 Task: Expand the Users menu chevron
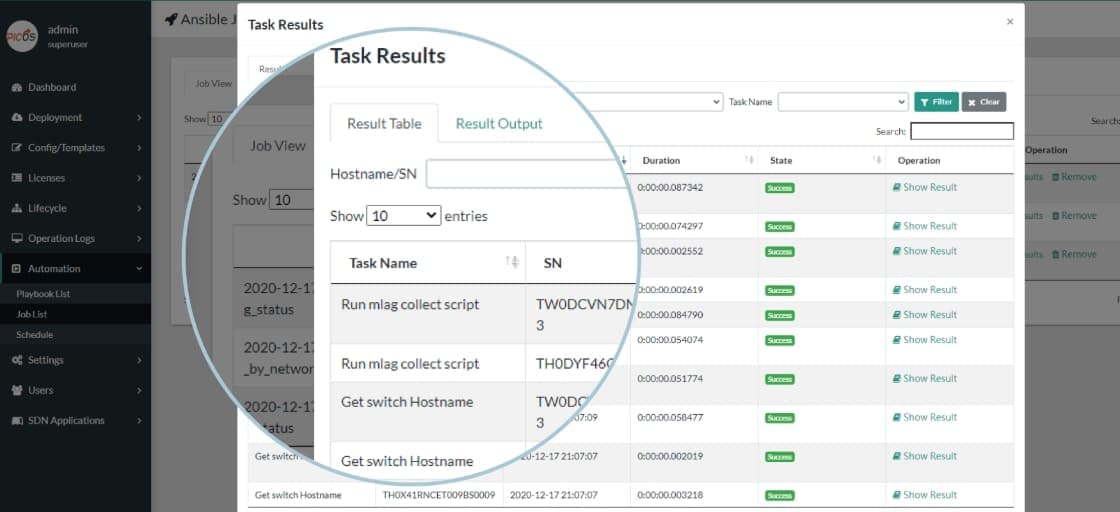tap(139, 390)
